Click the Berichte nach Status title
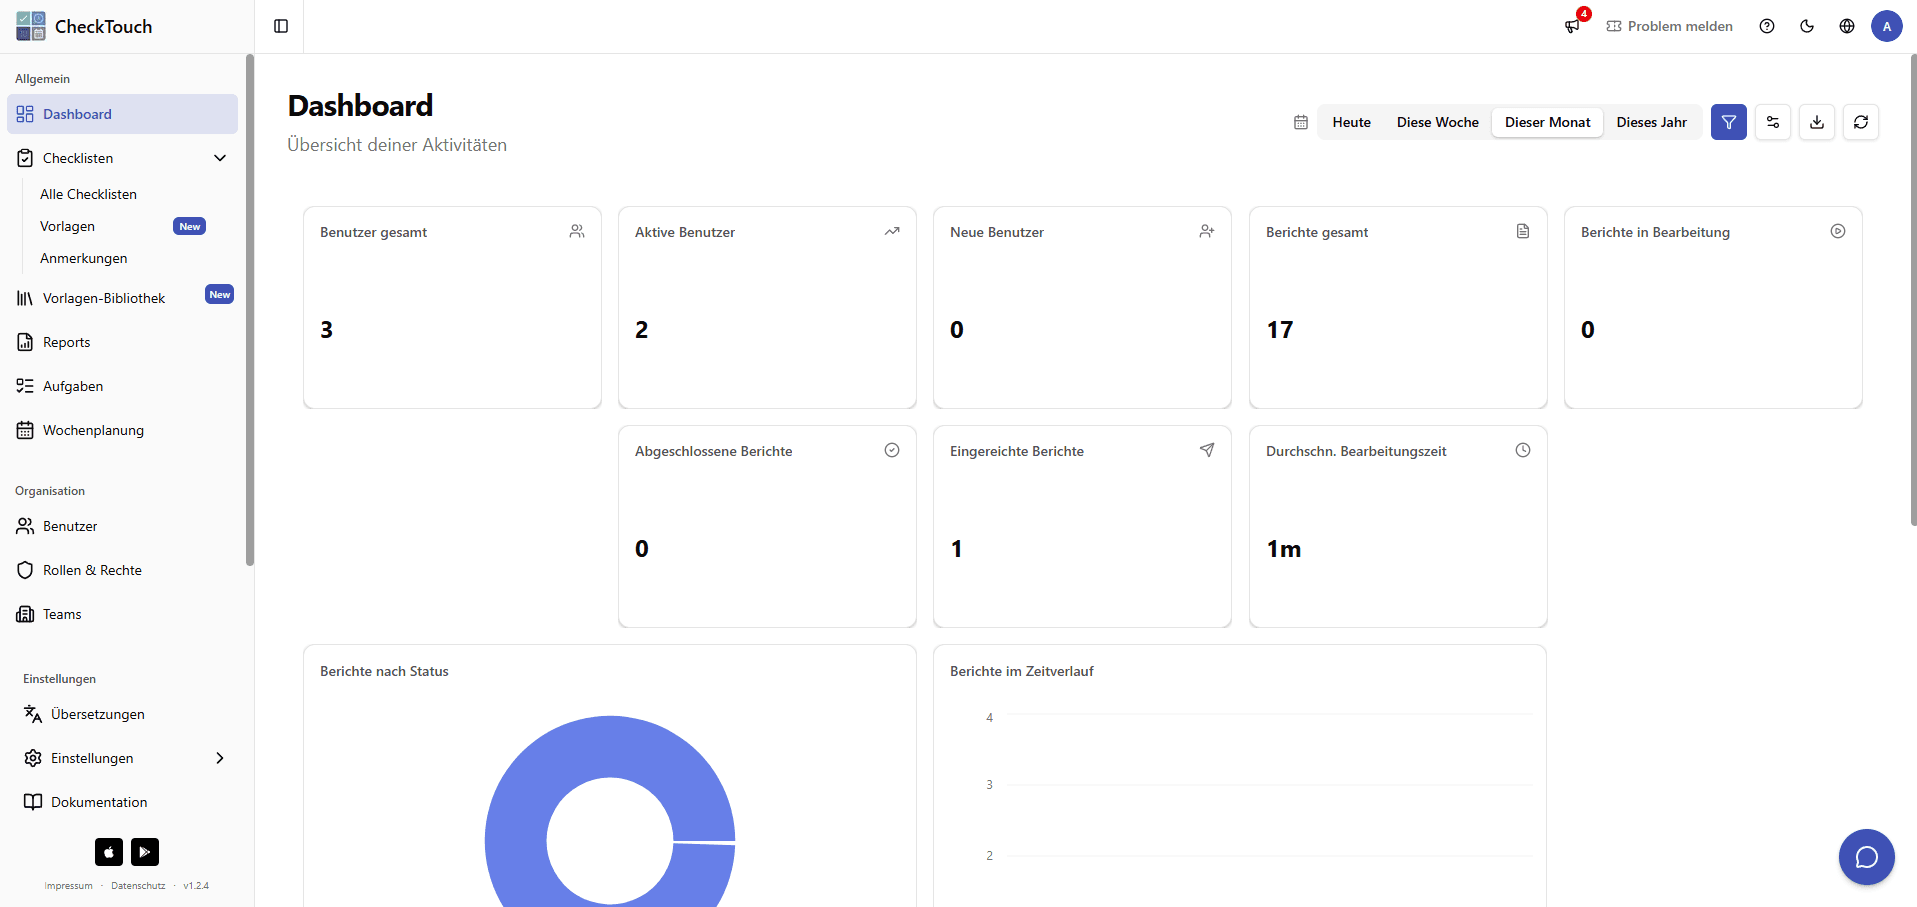The height and width of the screenshot is (907, 1917). pyautogui.click(x=384, y=671)
